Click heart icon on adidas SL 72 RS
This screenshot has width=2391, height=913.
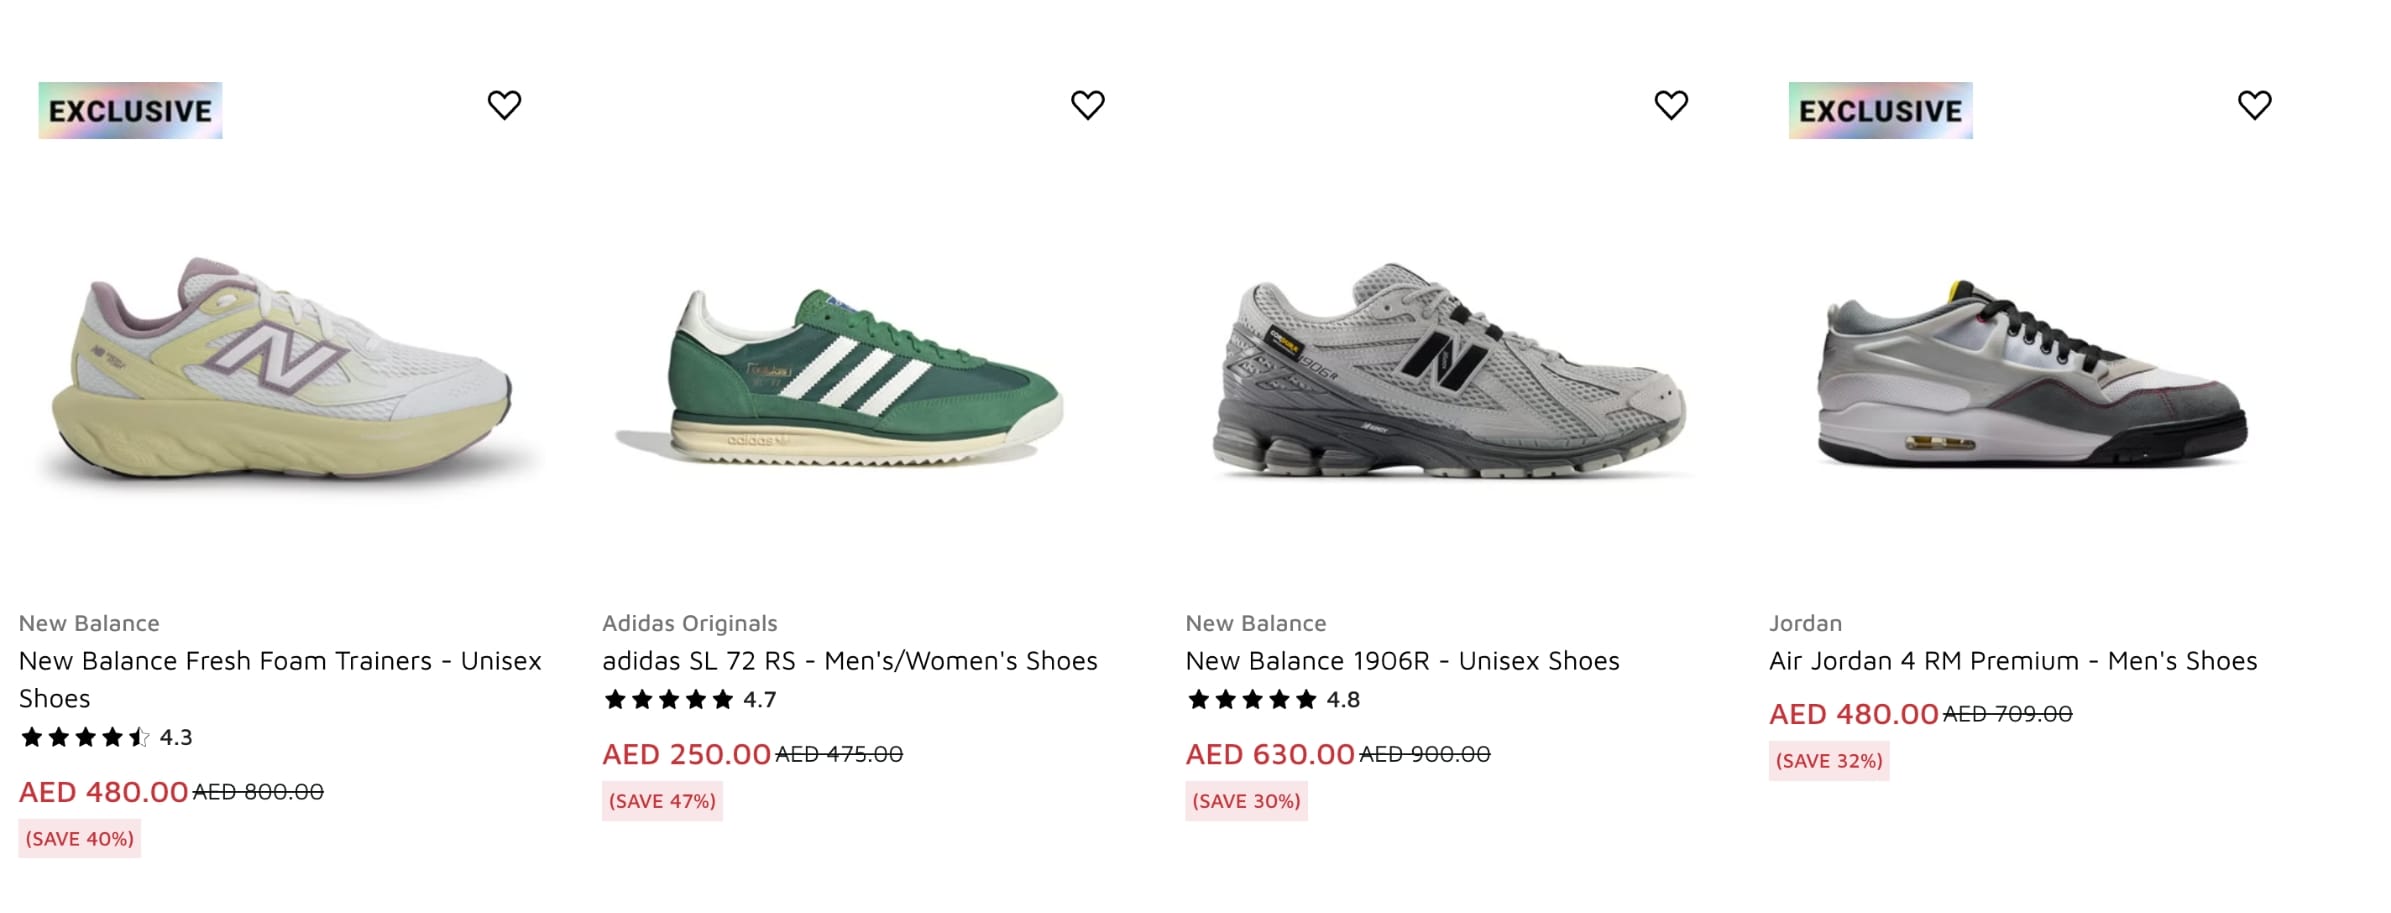(x=1087, y=105)
